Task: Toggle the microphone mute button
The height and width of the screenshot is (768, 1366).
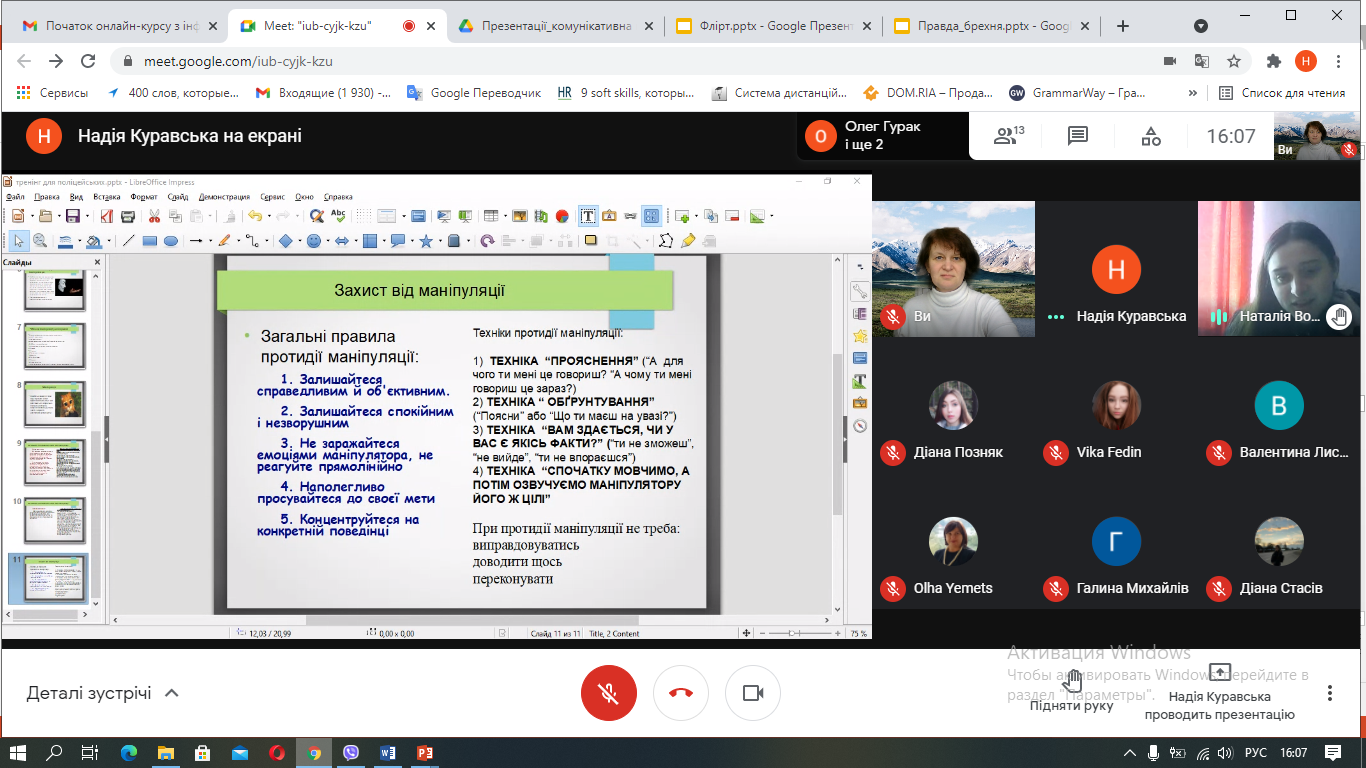Action: coord(608,693)
